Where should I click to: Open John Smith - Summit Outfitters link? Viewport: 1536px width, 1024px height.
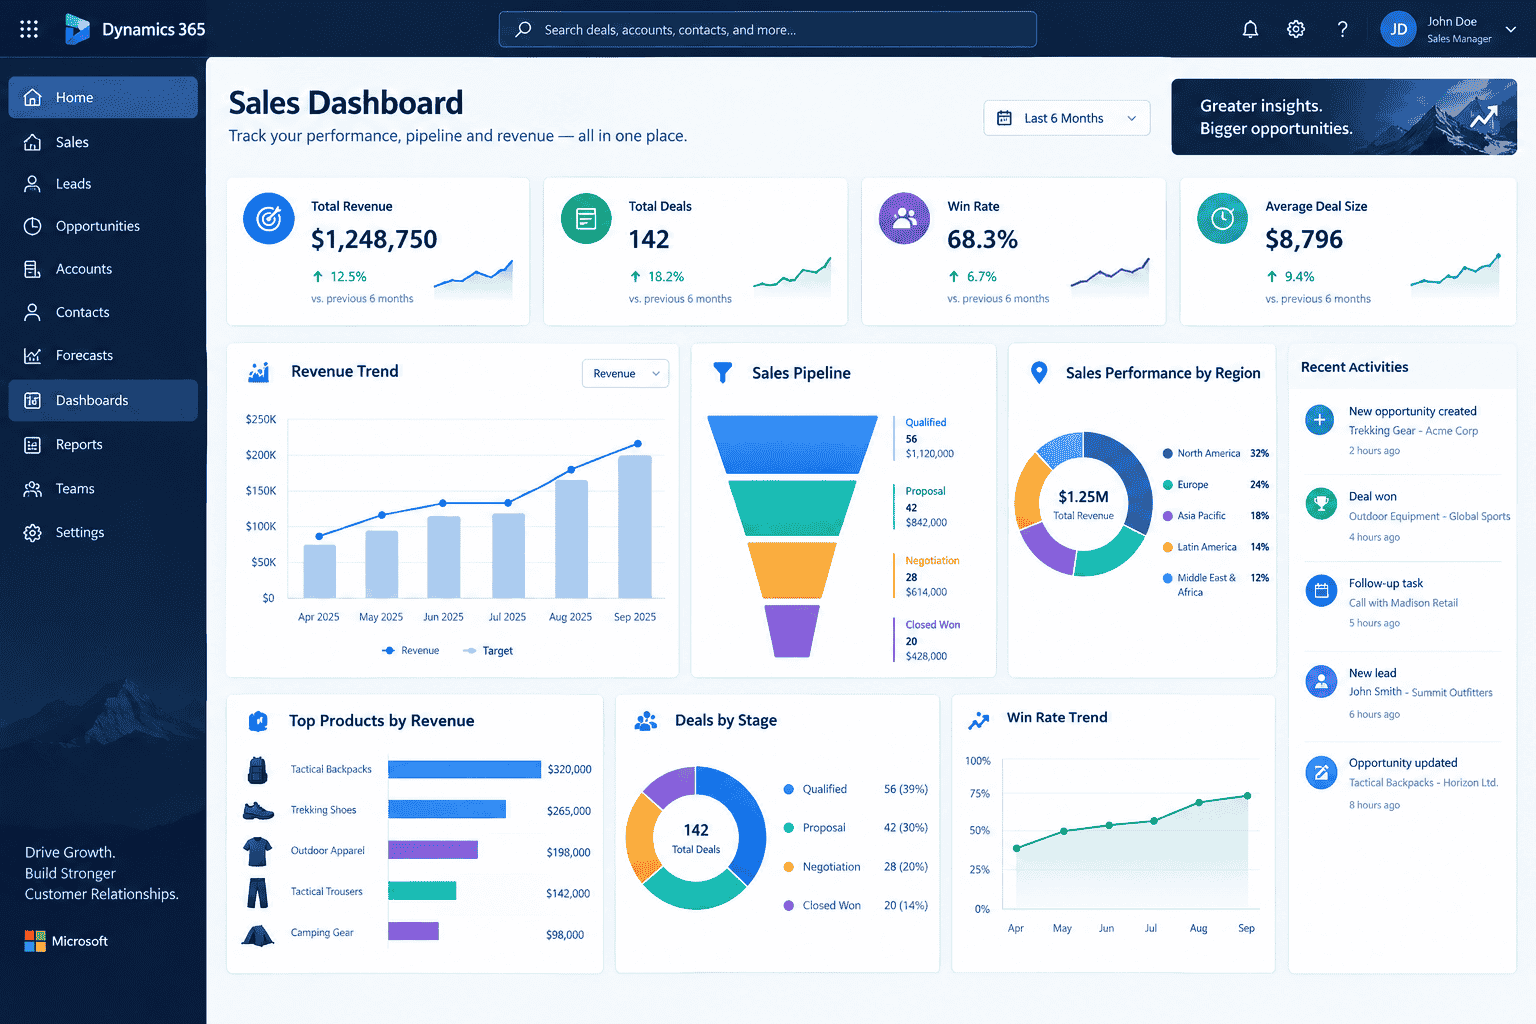tap(1420, 692)
